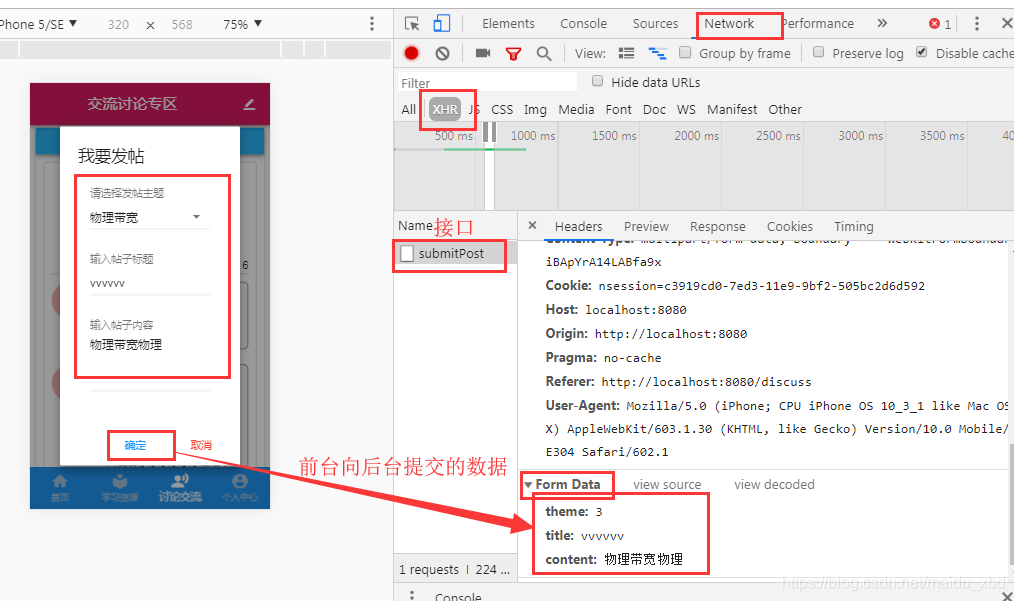
Task: Select the Cookies detail tab
Action: coord(790,226)
